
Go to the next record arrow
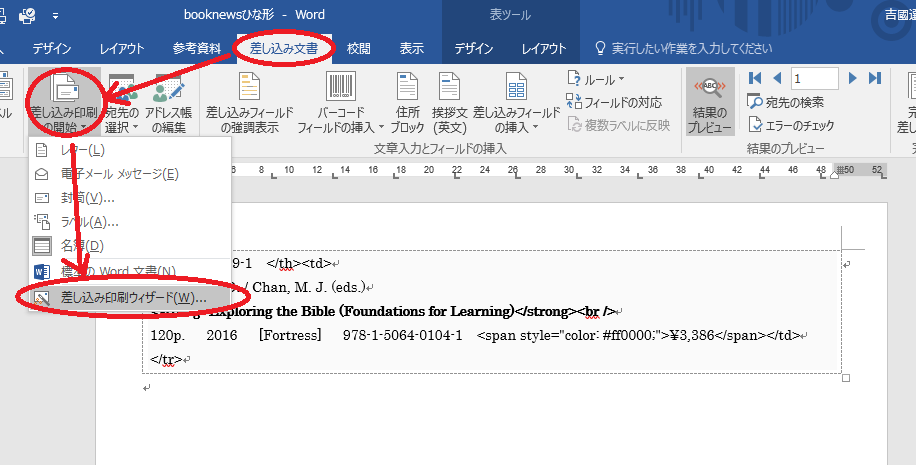tap(853, 78)
